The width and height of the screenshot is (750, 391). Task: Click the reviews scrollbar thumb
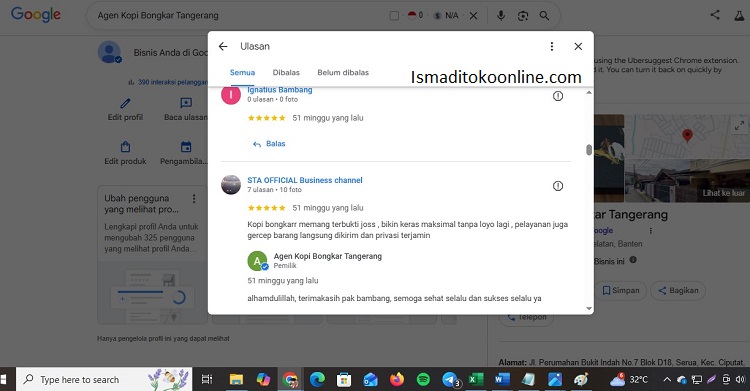pos(589,150)
